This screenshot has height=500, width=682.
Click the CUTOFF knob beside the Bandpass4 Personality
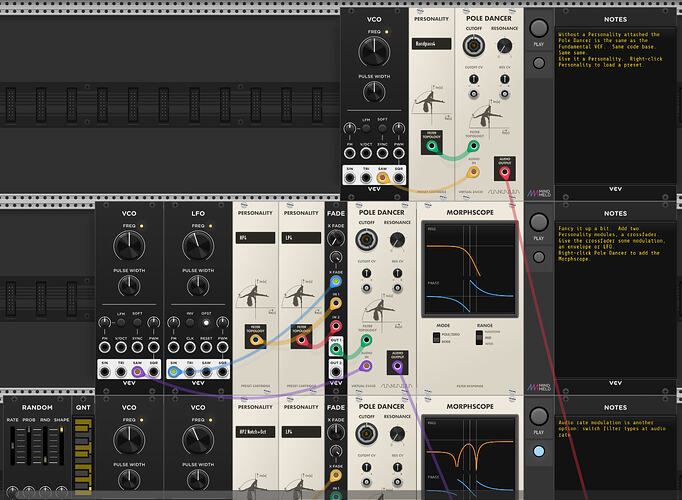(474, 45)
